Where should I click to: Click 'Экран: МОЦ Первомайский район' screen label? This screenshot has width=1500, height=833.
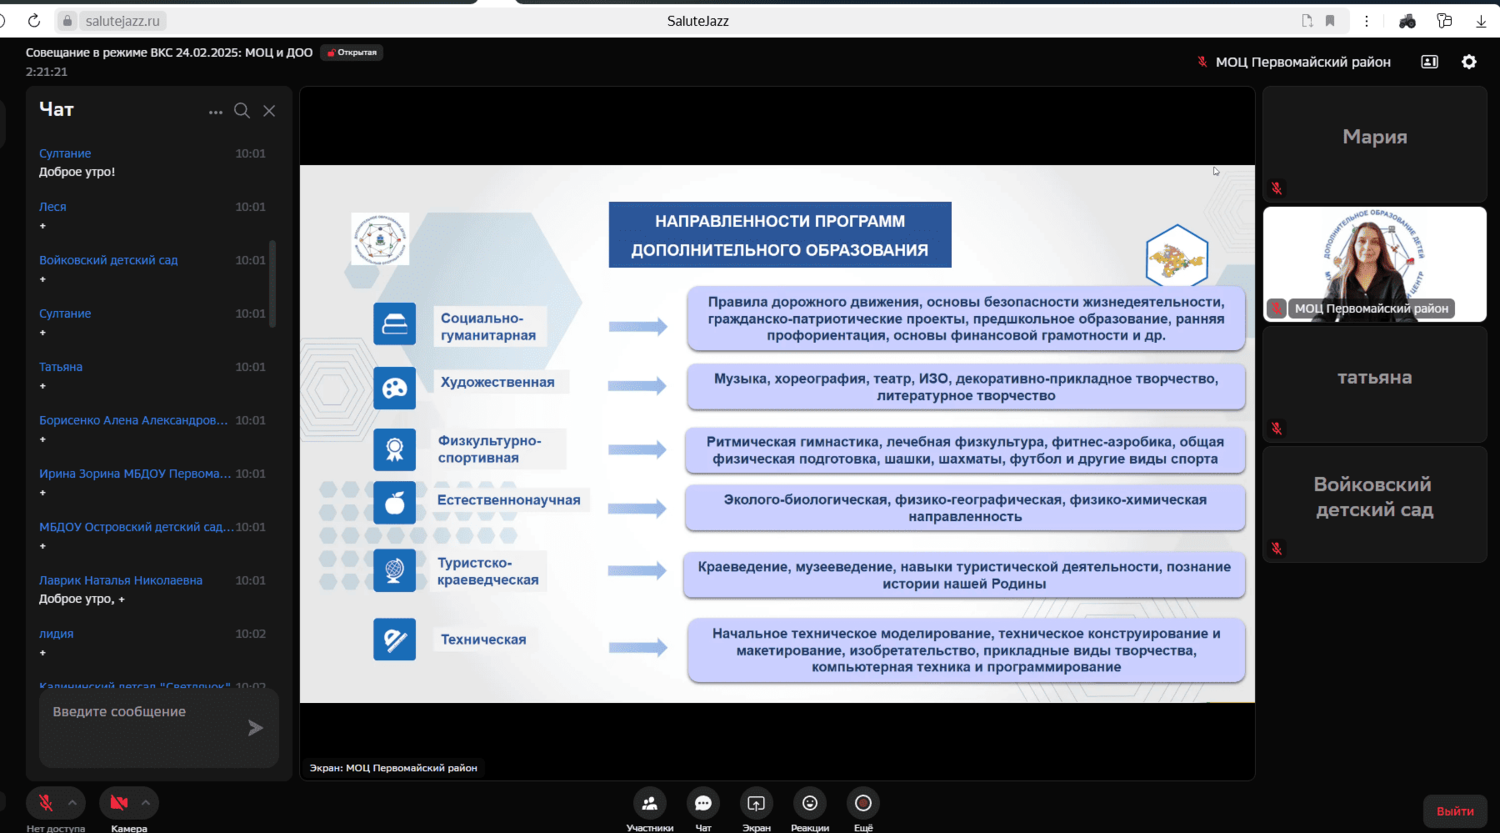click(x=393, y=768)
